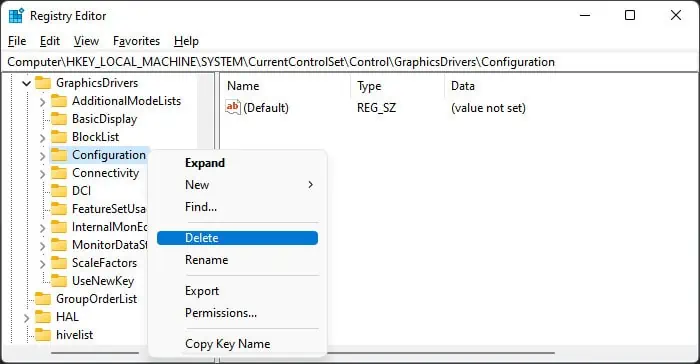Expand the BlockList key

tap(42, 138)
